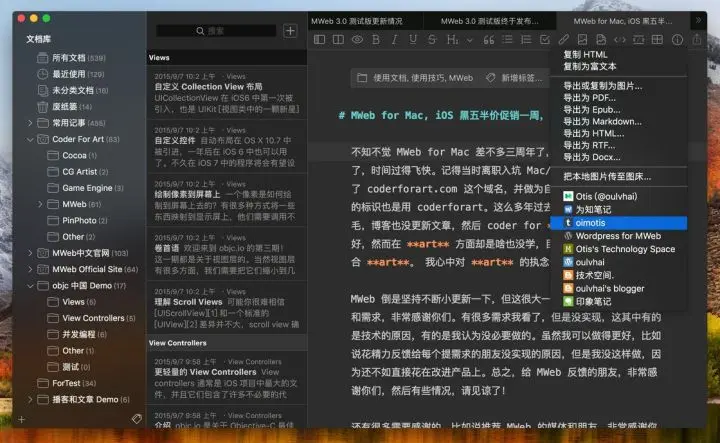Choose 导出为 Docx menu item
This screenshot has width=720, height=443.
[x=619, y=157]
